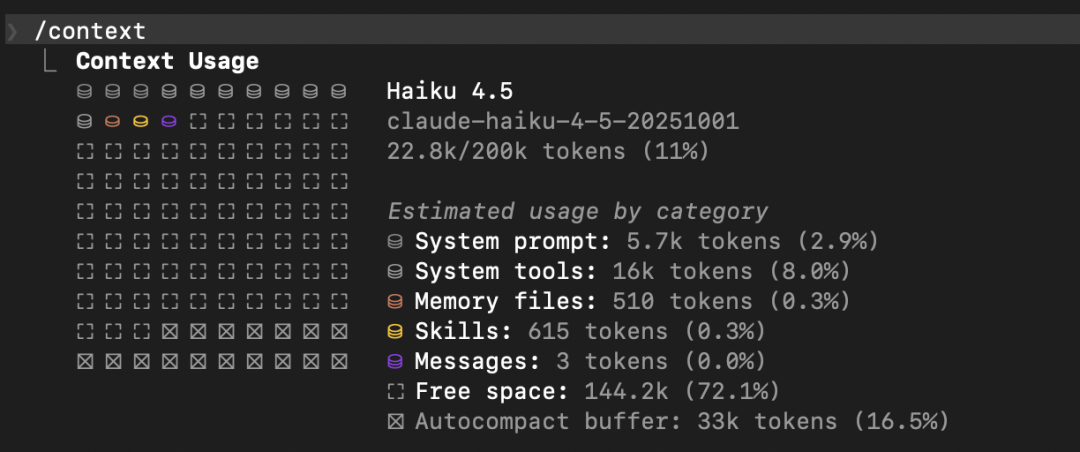The height and width of the screenshot is (452, 1080).
Task: Click the Autocompact buffer legend icon
Action: coord(395,422)
